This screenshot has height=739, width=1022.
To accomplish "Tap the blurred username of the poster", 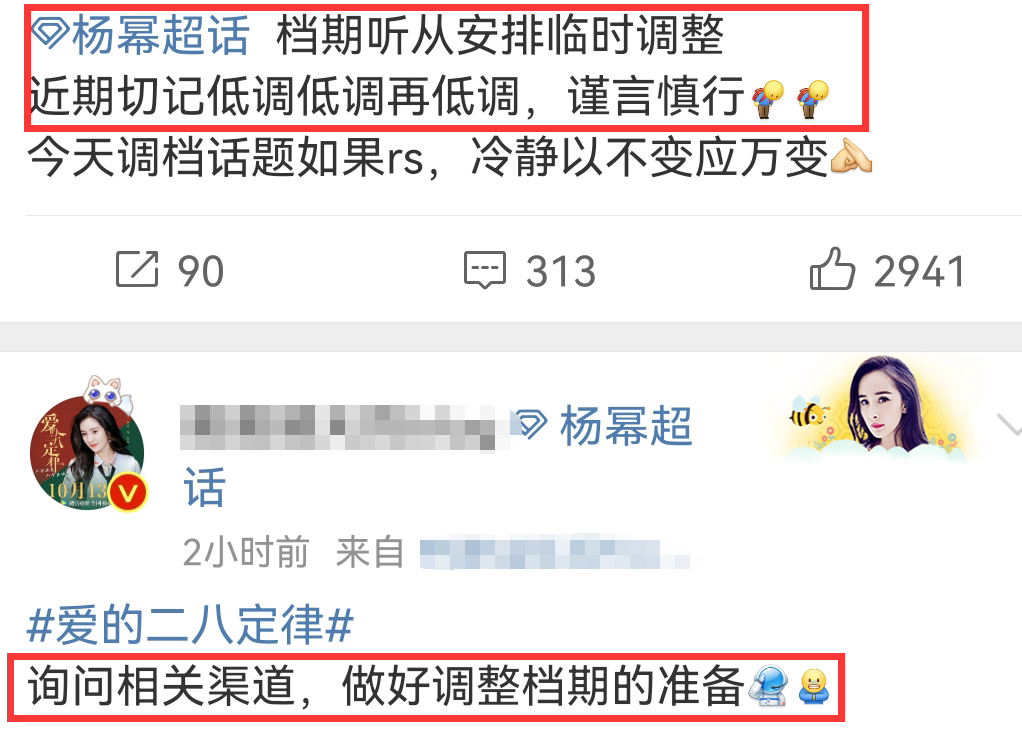I will point(337,427).
